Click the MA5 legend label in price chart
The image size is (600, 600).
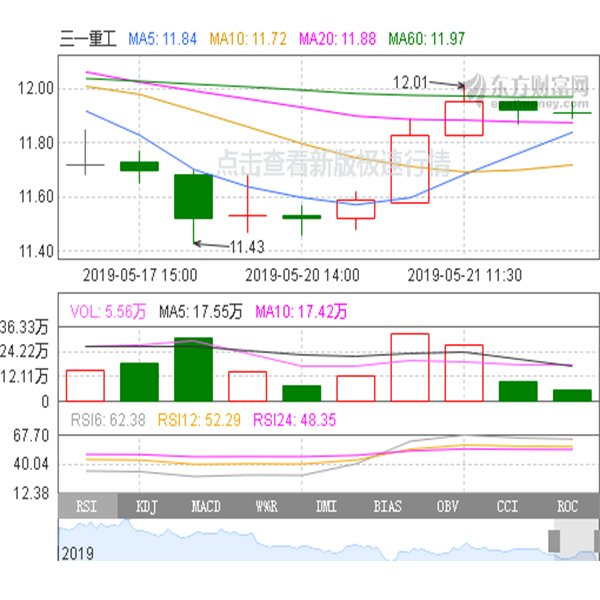164,40
